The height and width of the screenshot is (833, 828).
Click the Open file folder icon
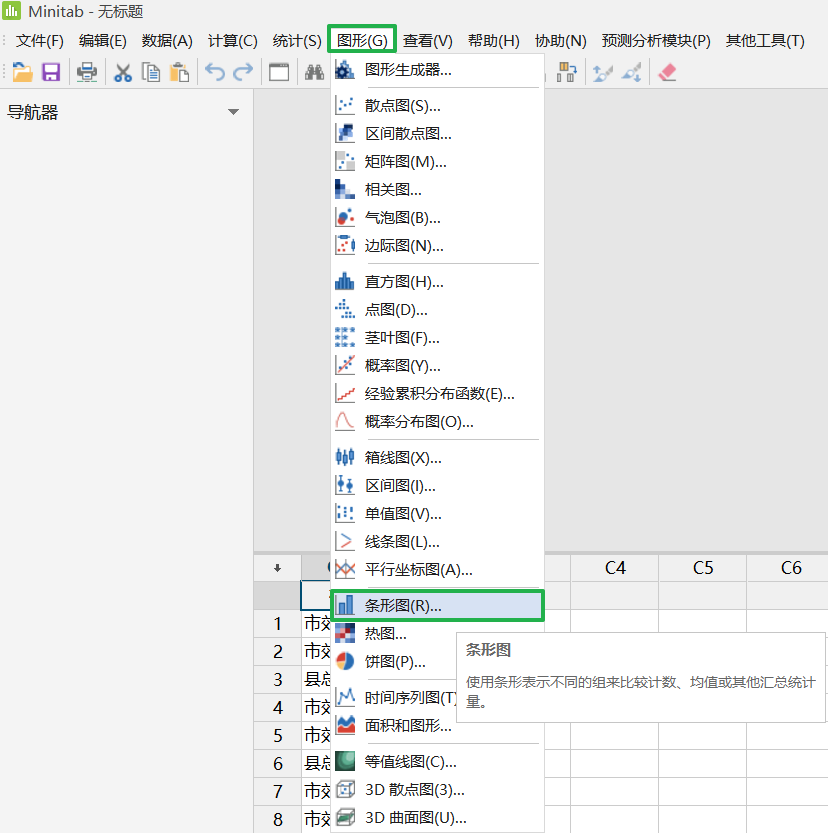pyautogui.click(x=22, y=72)
